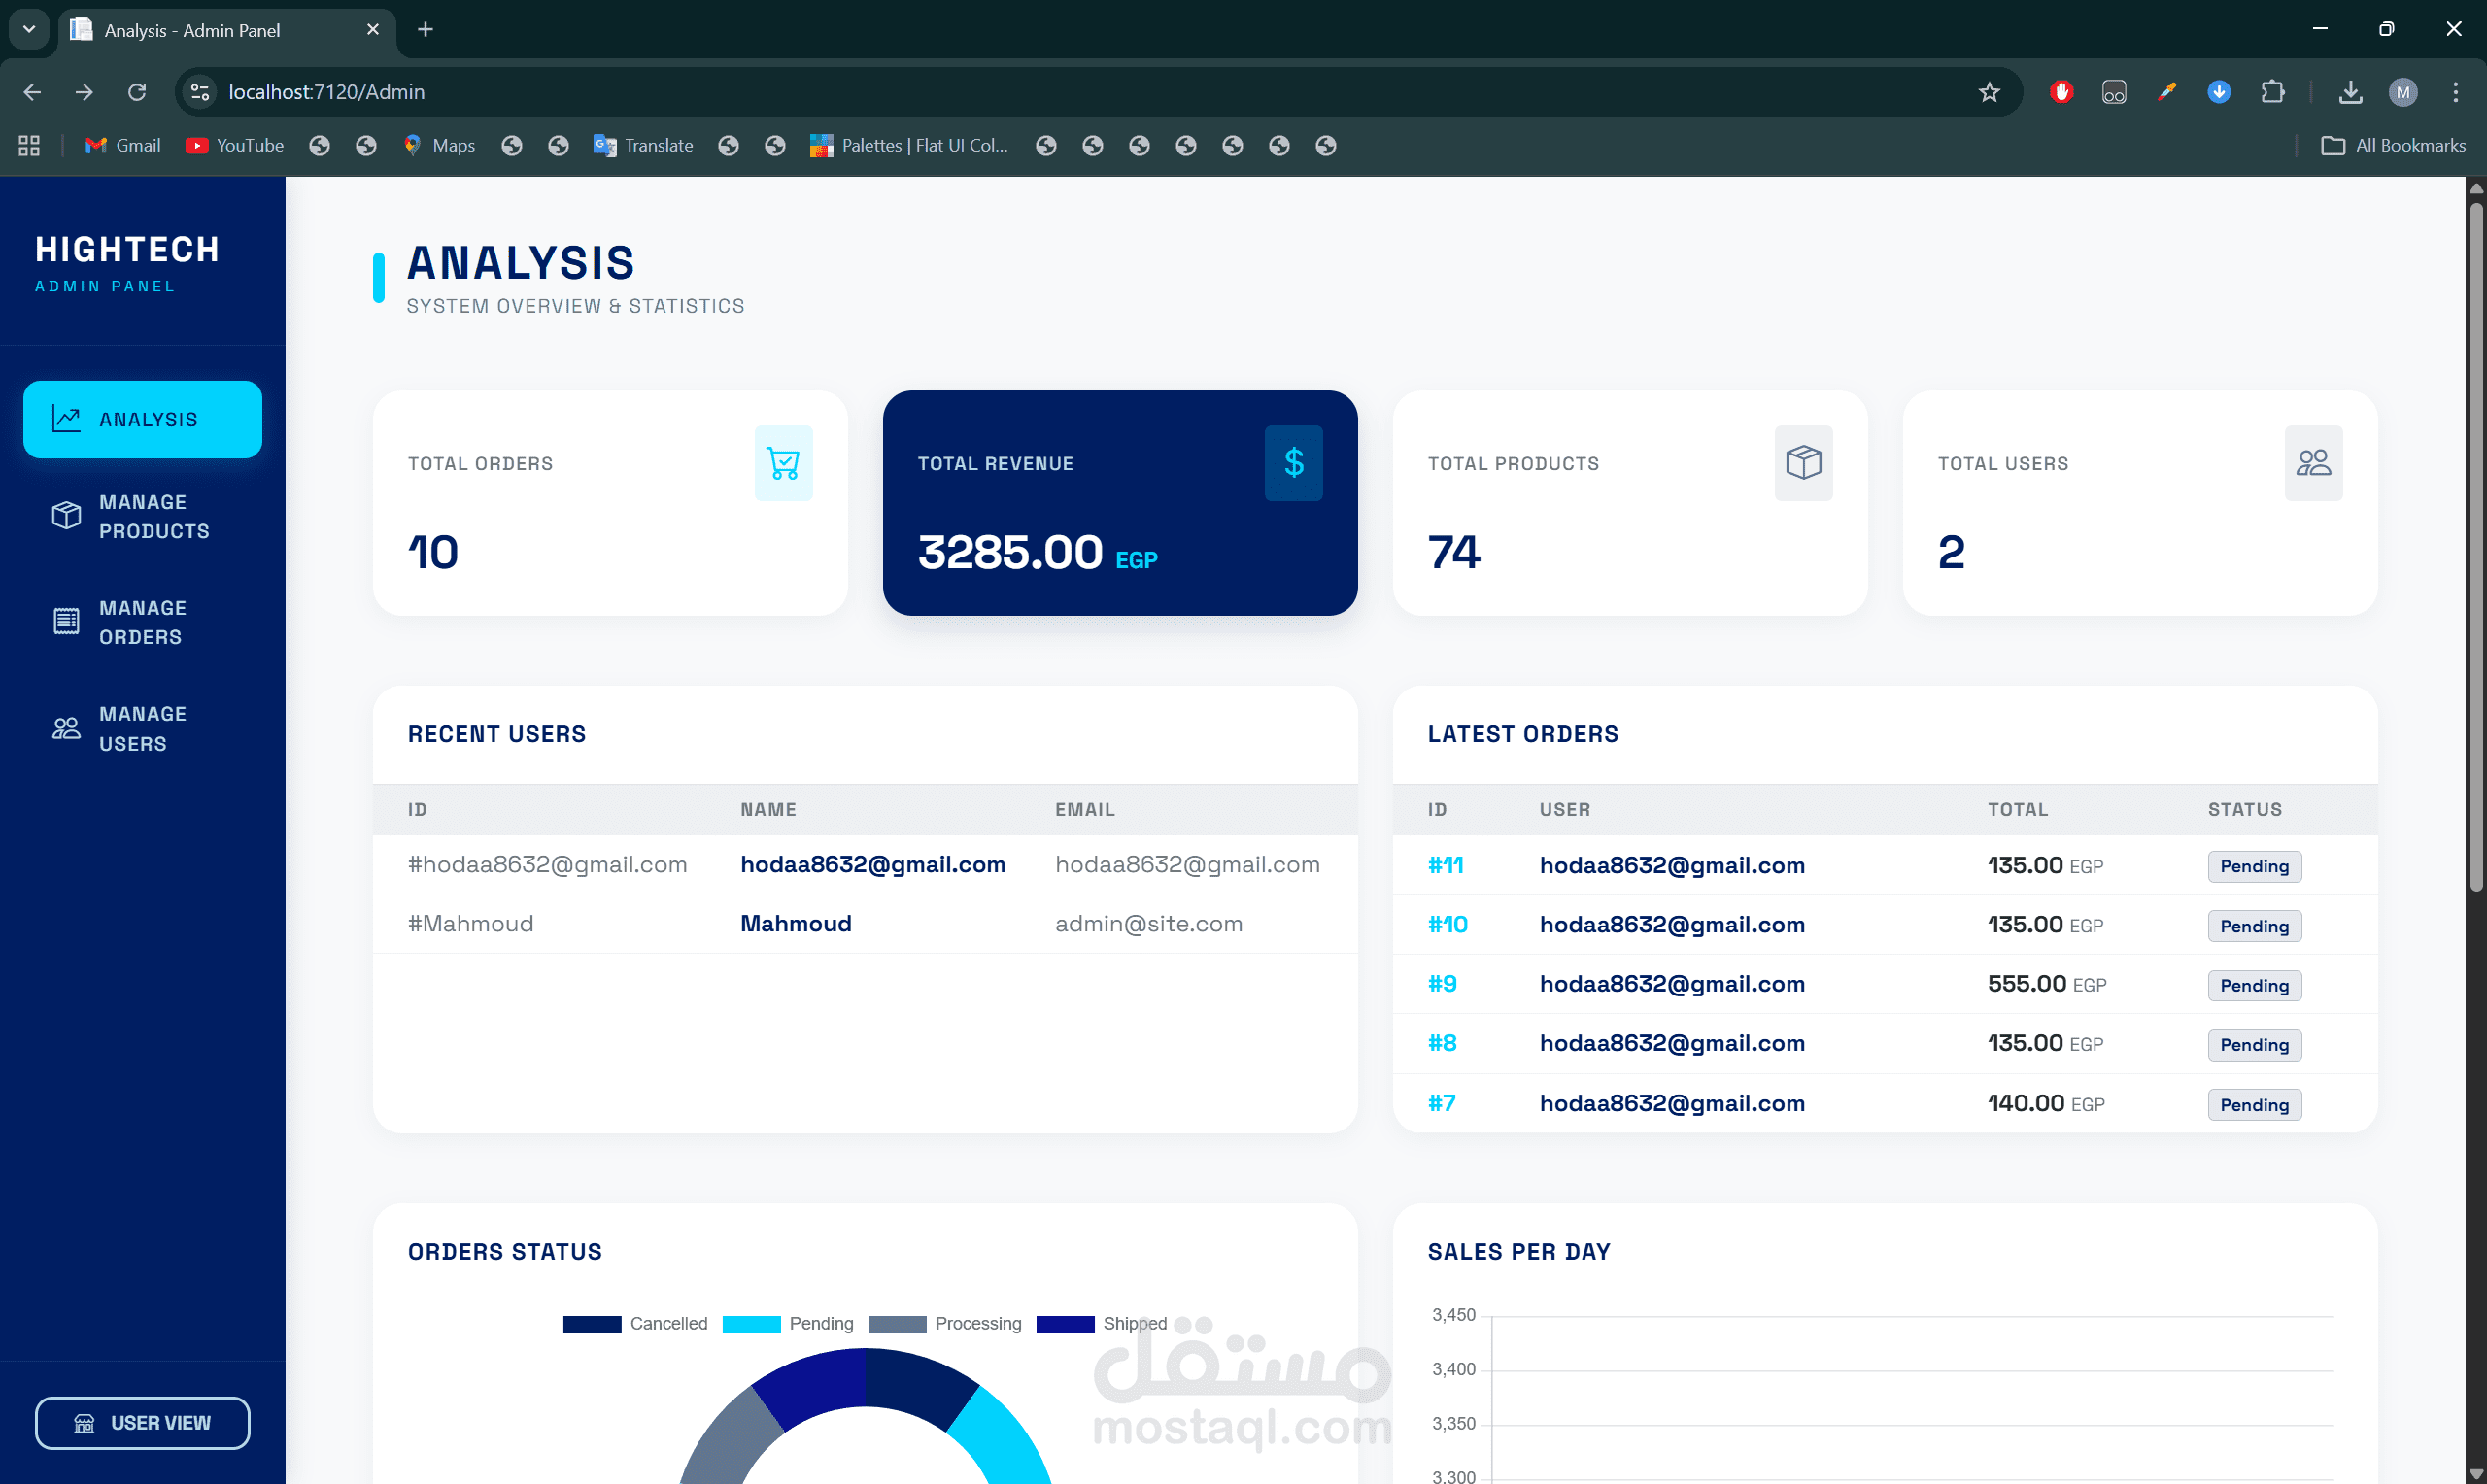
Task: Click the browser Back arrow
Action: [x=32, y=92]
